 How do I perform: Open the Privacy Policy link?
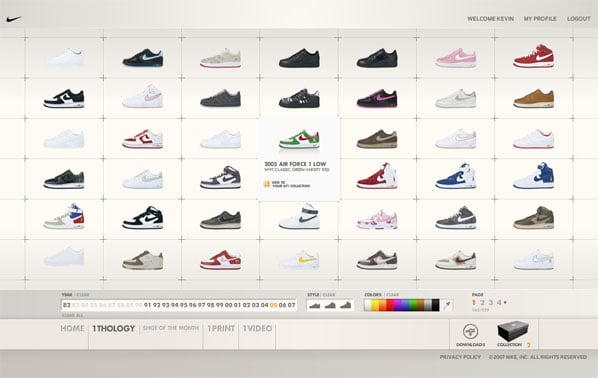[460, 357]
